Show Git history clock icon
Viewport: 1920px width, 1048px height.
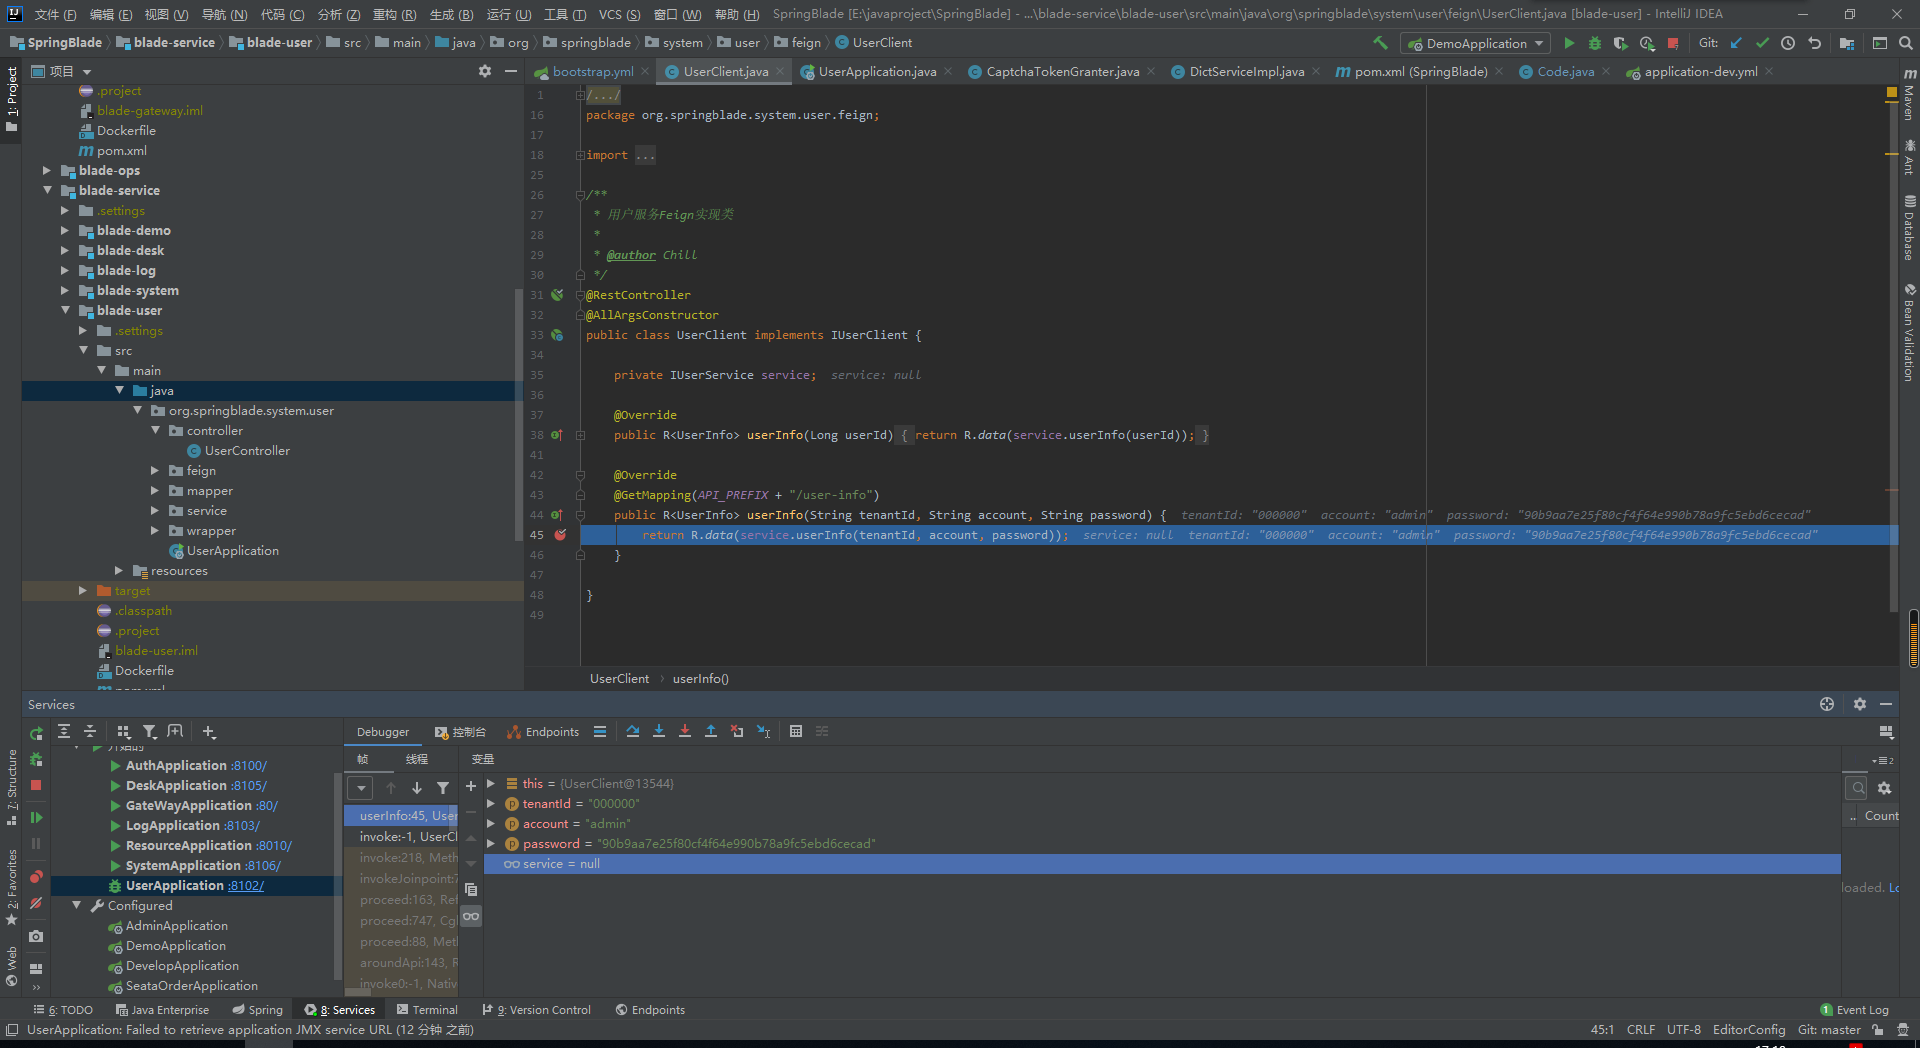click(1788, 43)
